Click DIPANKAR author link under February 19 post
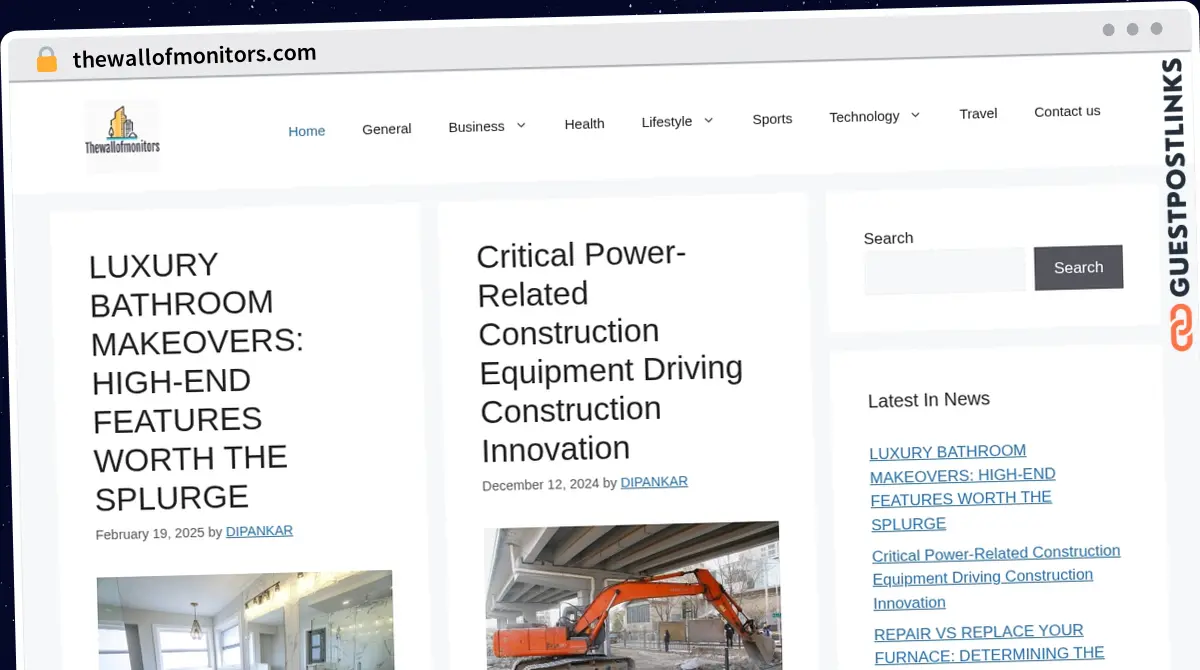Viewport: 1200px width, 670px height. coord(259,531)
